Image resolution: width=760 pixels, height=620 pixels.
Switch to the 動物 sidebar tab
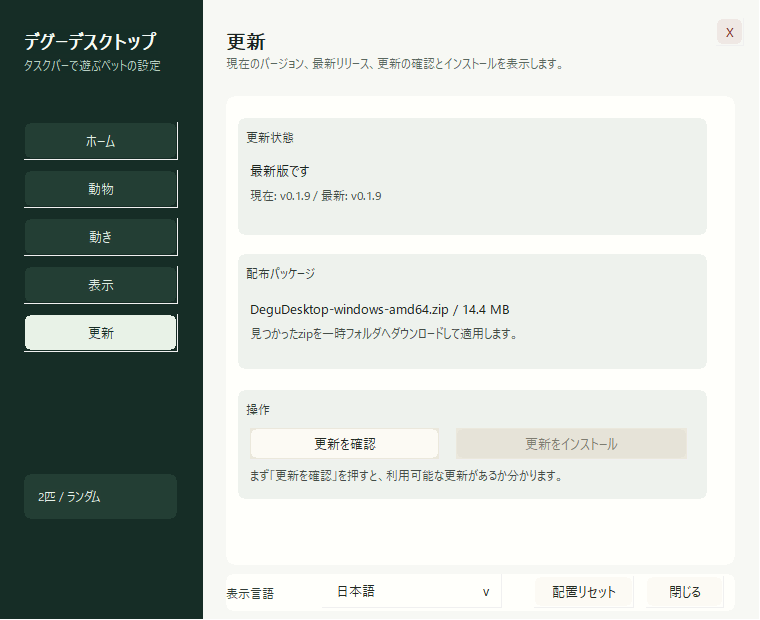(x=101, y=189)
